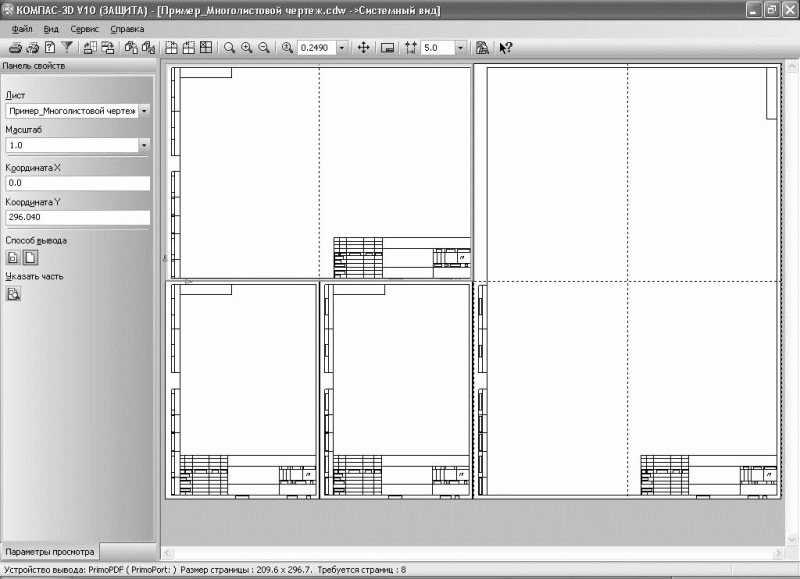
Task: Click the Print icon in the toolbar
Action: pos(15,48)
